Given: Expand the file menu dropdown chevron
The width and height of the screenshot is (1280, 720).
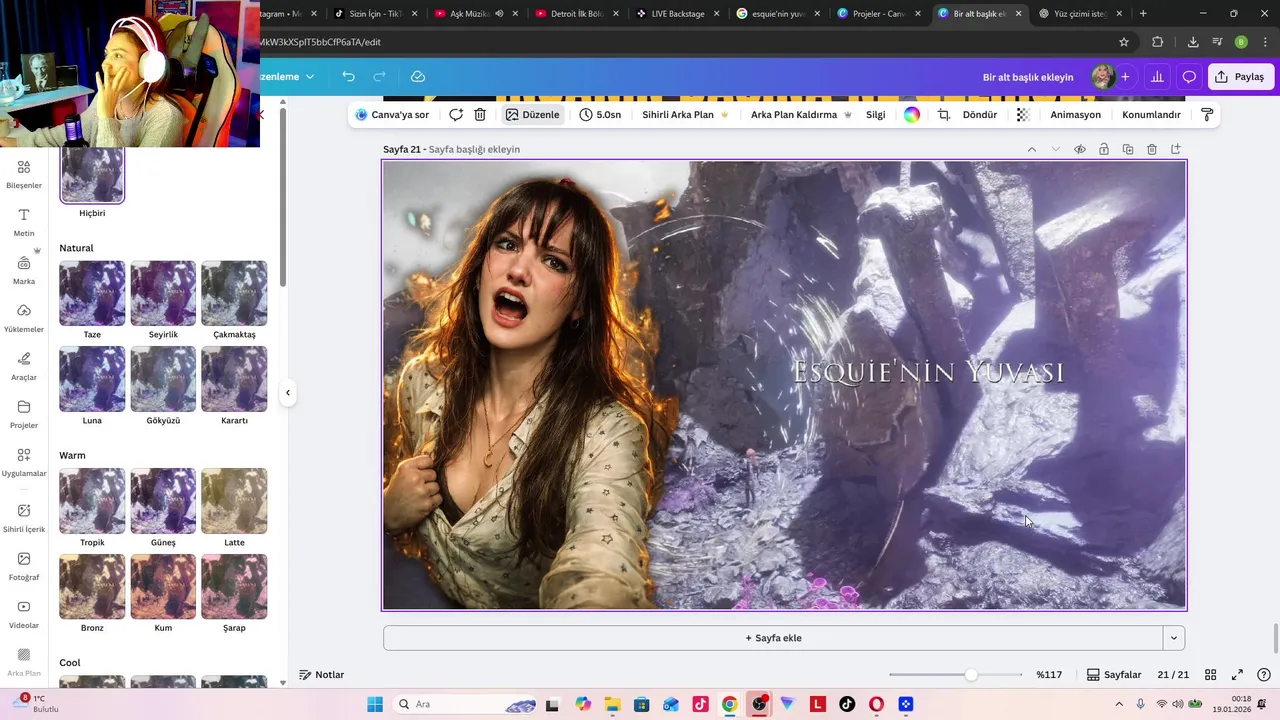Looking at the screenshot, I should tap(310, 77).
